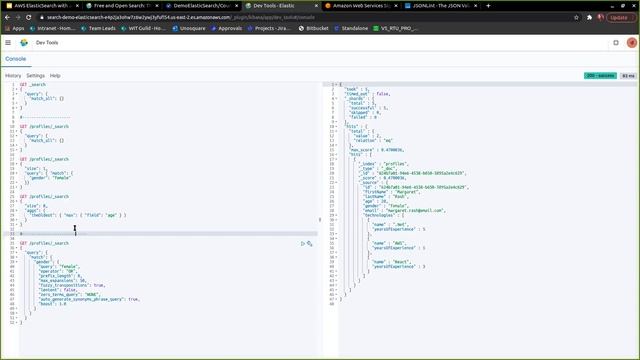Collapse response root at output line 1
The image size is (640, 360).
[x=336, y=84]
